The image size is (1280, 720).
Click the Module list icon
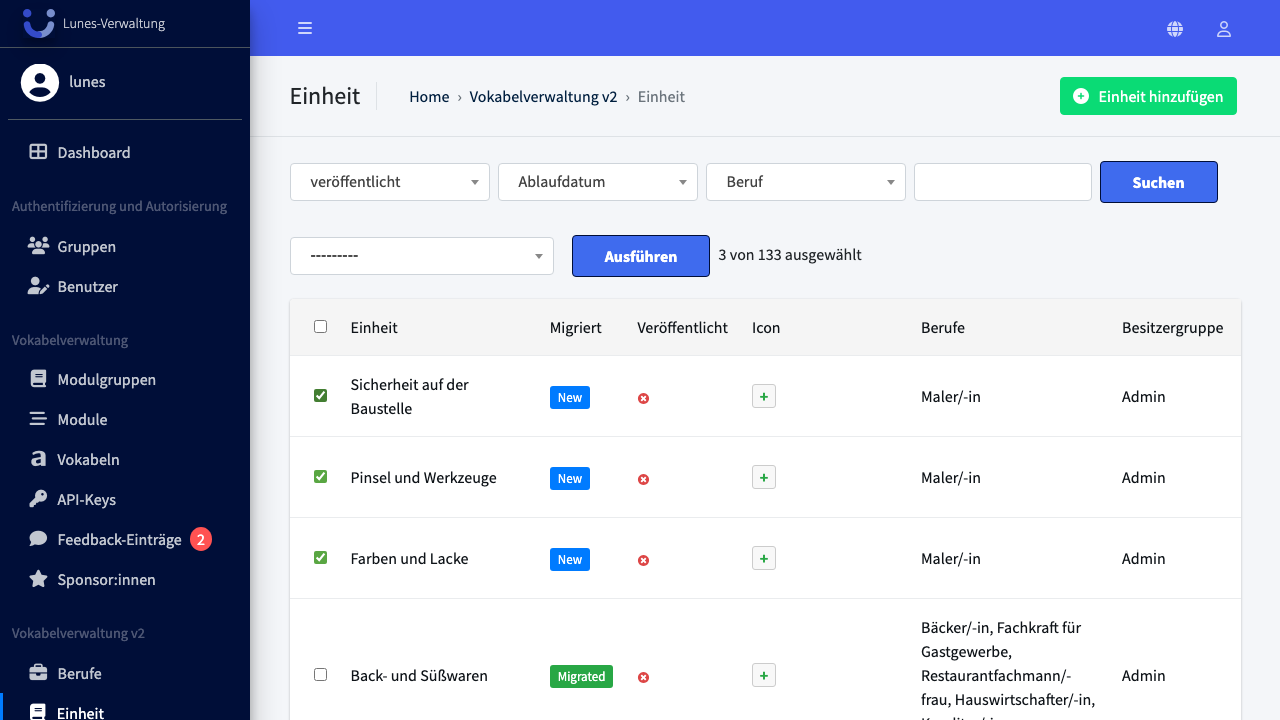(38, 419)
